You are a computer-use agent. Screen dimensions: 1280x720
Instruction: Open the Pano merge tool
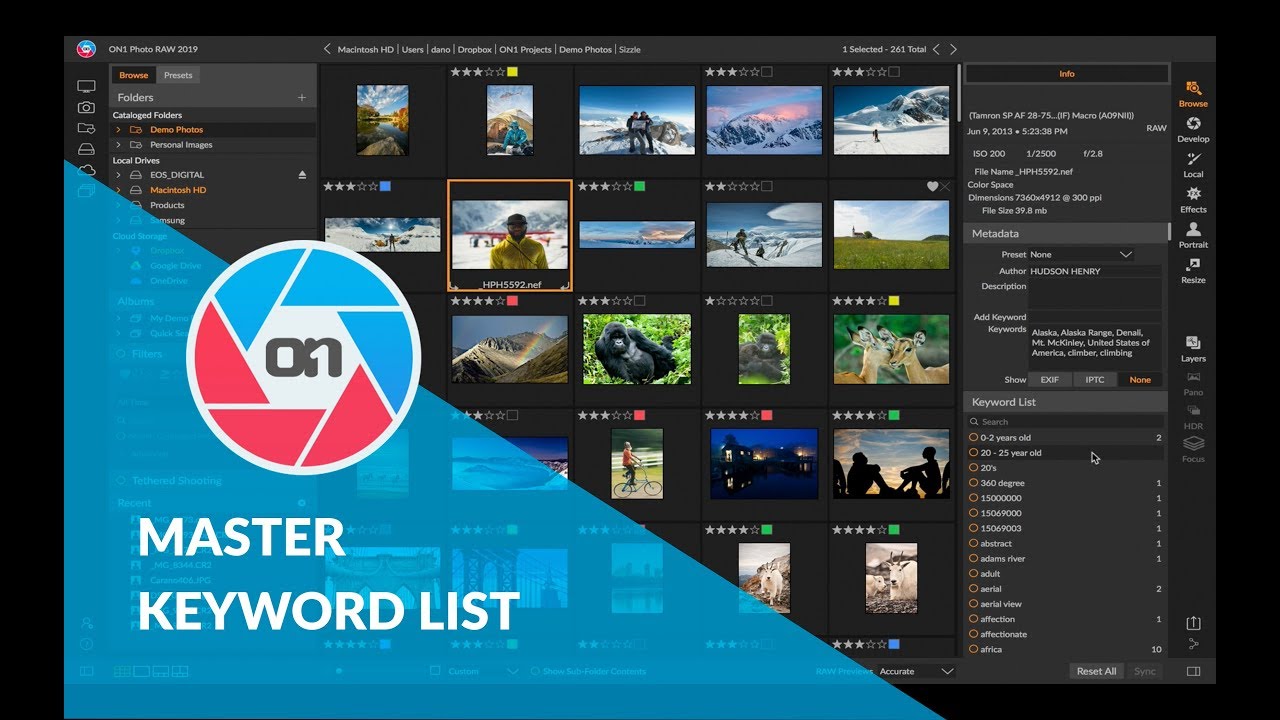tap(1193, 384)
